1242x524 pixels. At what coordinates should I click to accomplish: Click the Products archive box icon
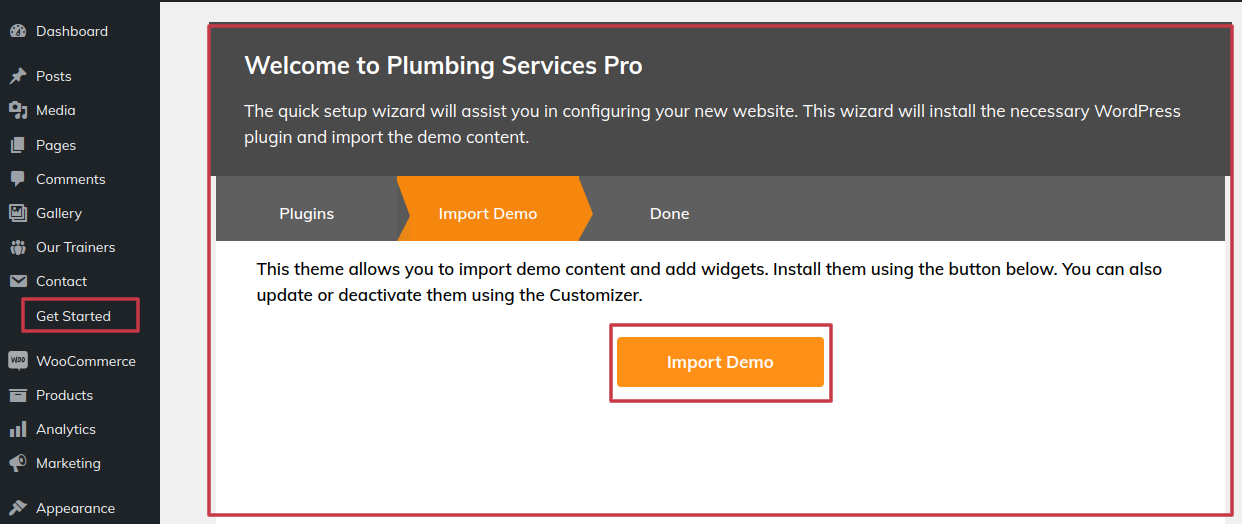click(x=17, y=395)
